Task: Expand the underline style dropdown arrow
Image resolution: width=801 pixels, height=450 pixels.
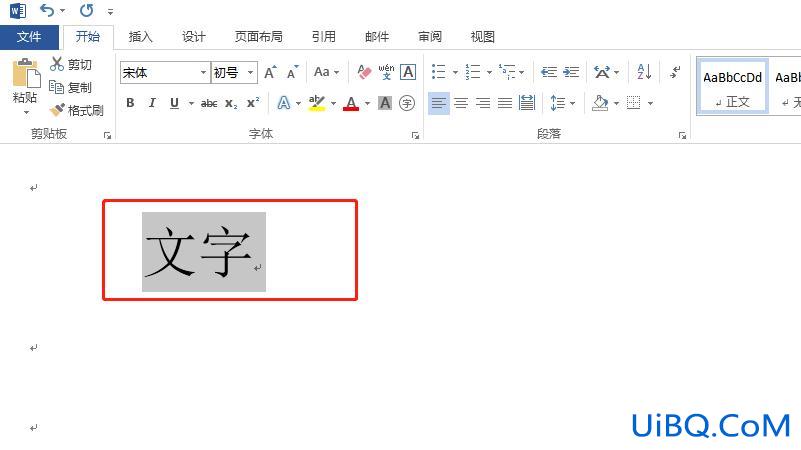Action: click(x=191, y=104)
